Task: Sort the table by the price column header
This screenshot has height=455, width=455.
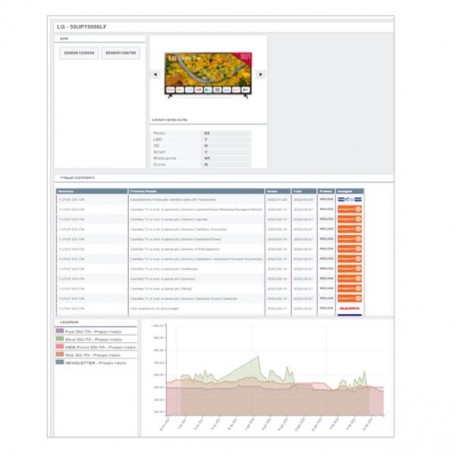Action: pyautogui.click(x=326, y=191)
